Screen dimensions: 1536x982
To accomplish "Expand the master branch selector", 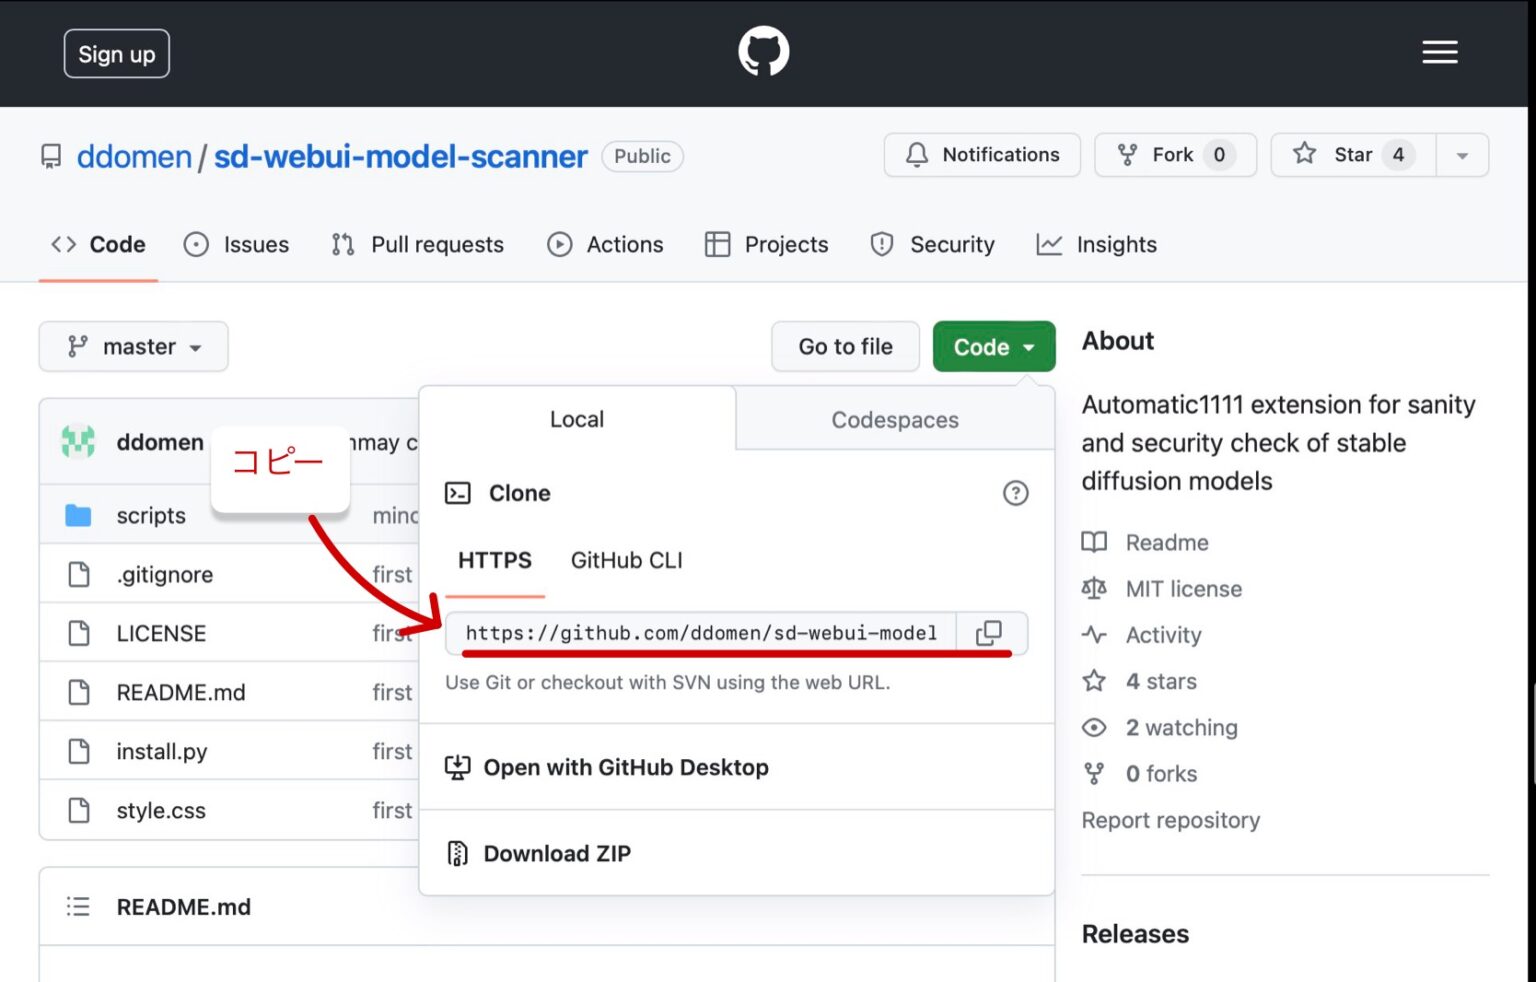I will [133, 346].
